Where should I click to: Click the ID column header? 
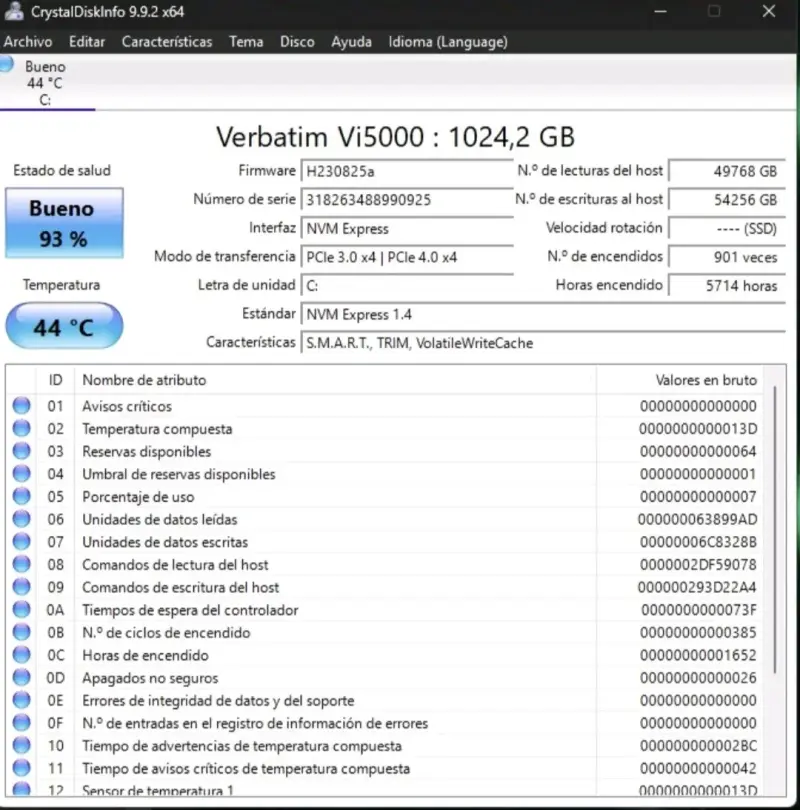(55, 380)
